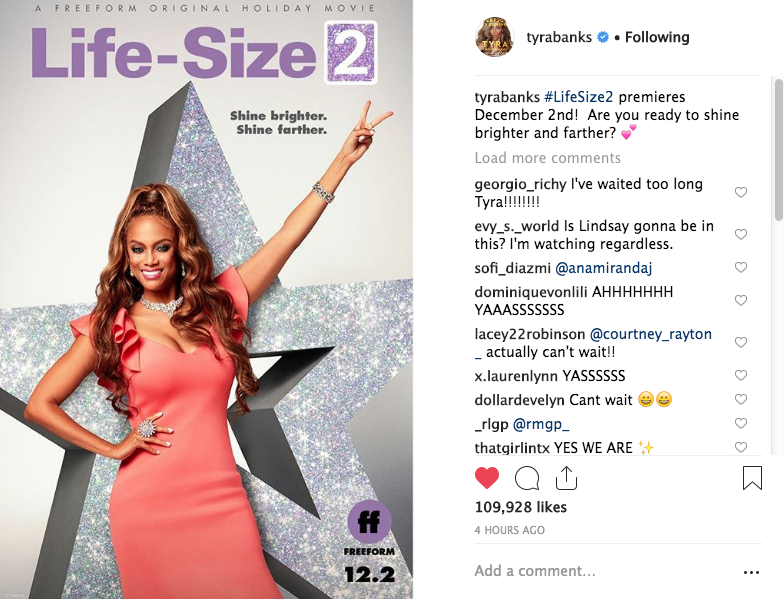Image resolution: width=784 pixels, height=599 pixels.
Task: Click the tyrabanks username in header
Action: (559, 38)
